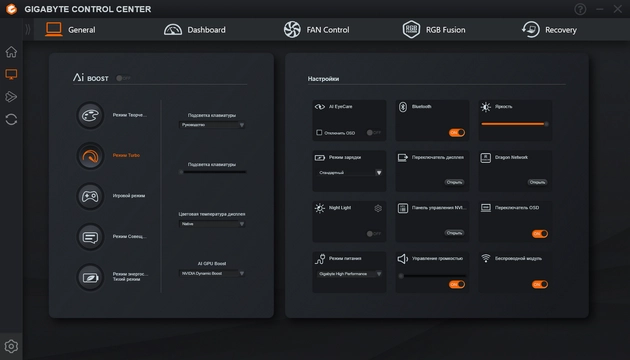Open the settings gear at the sidebar bottom
Screen dimensions: 630x360
11,346
